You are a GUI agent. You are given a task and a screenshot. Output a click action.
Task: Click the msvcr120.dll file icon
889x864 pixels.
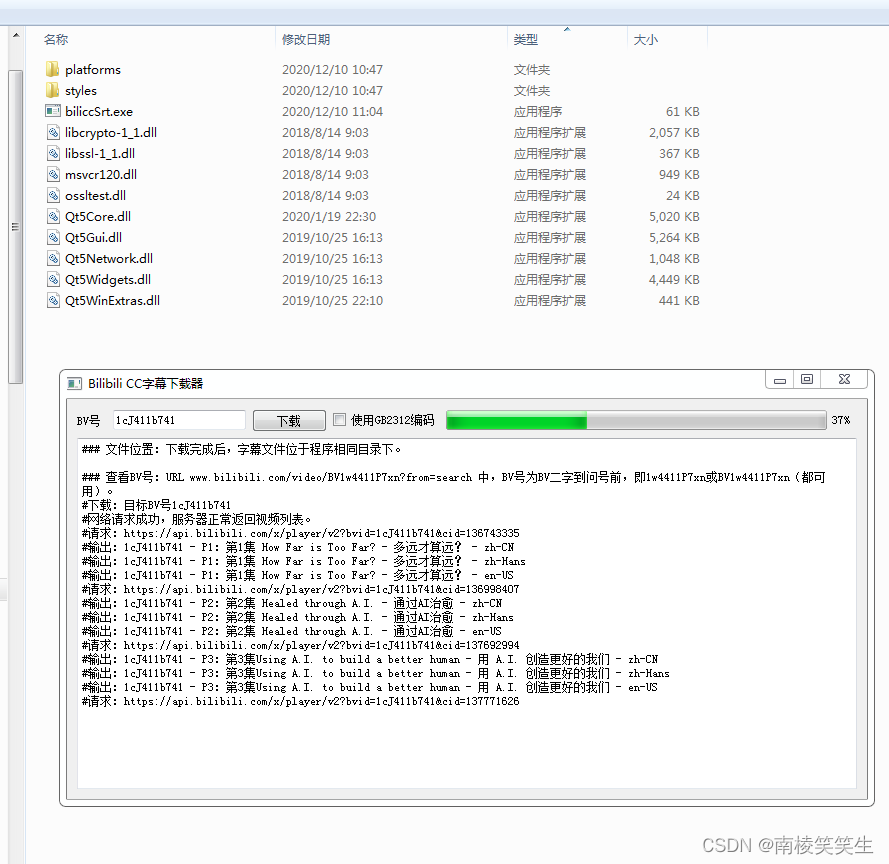coord(53,174)
